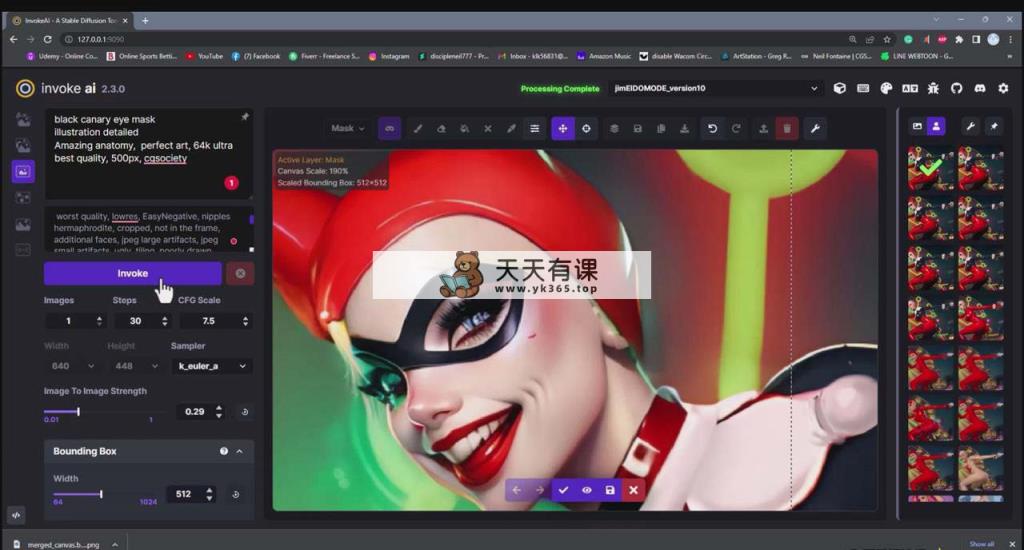Open canvas settings wrench in toolbar

[815, 129]
